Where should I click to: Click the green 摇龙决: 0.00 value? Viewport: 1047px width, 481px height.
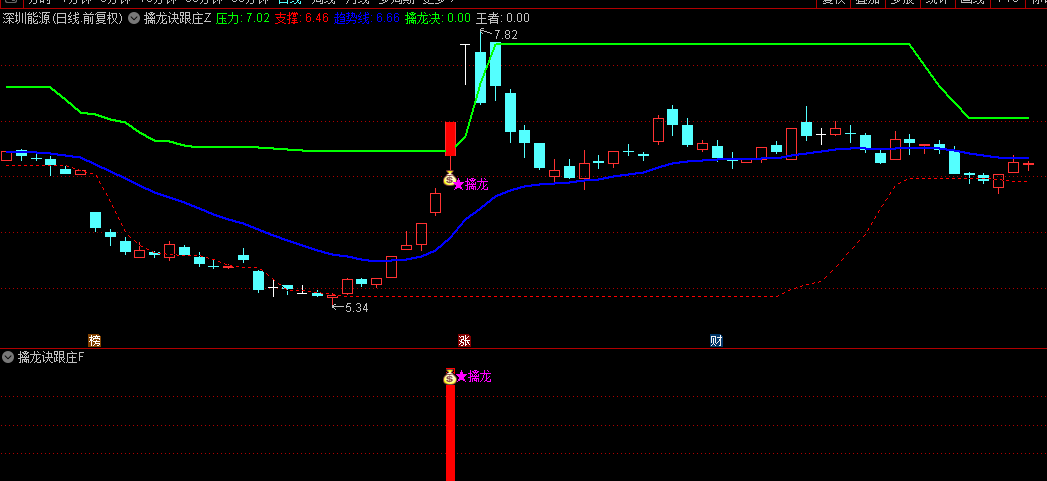(438, 19)
